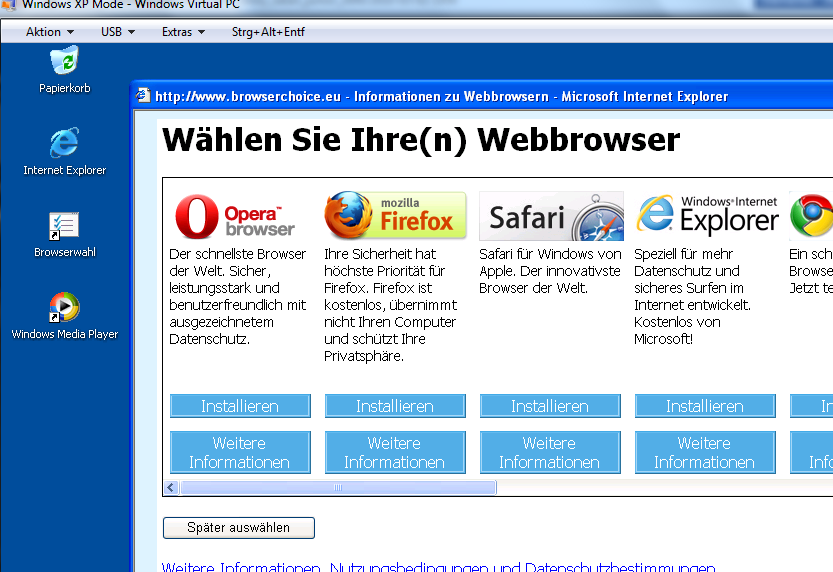Click the Safari logo
The height and width of the screenshot is (572, 833).
(551, 216)
